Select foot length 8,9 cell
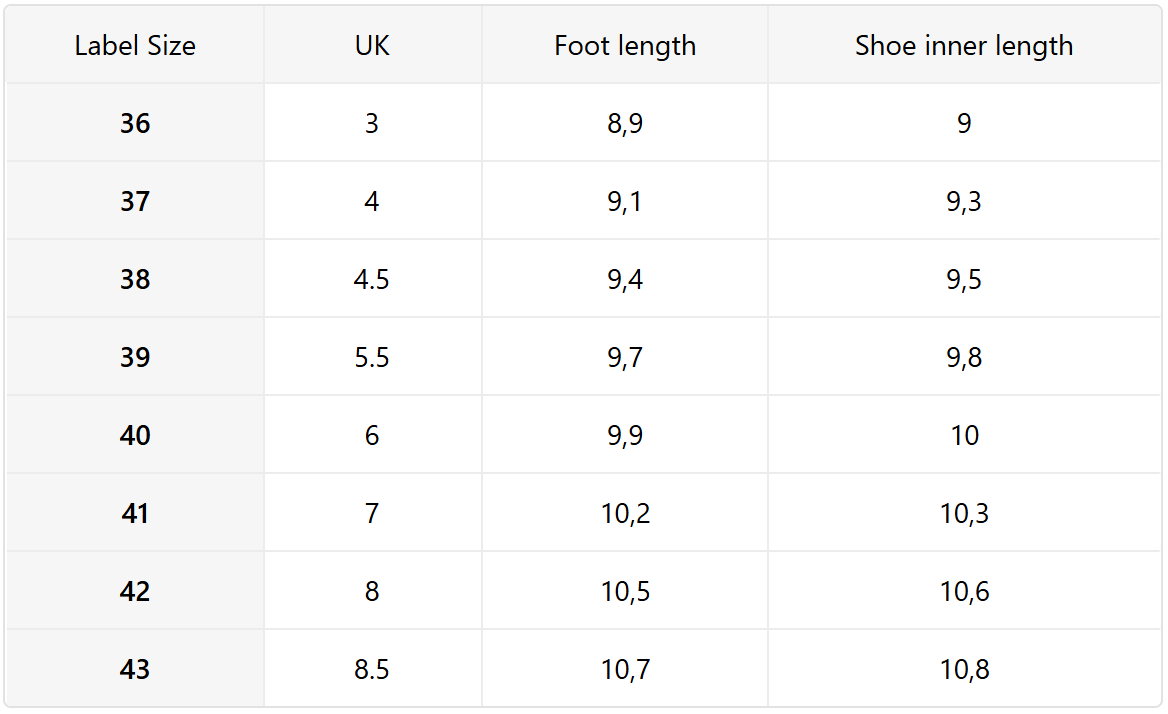 [625, 124]
